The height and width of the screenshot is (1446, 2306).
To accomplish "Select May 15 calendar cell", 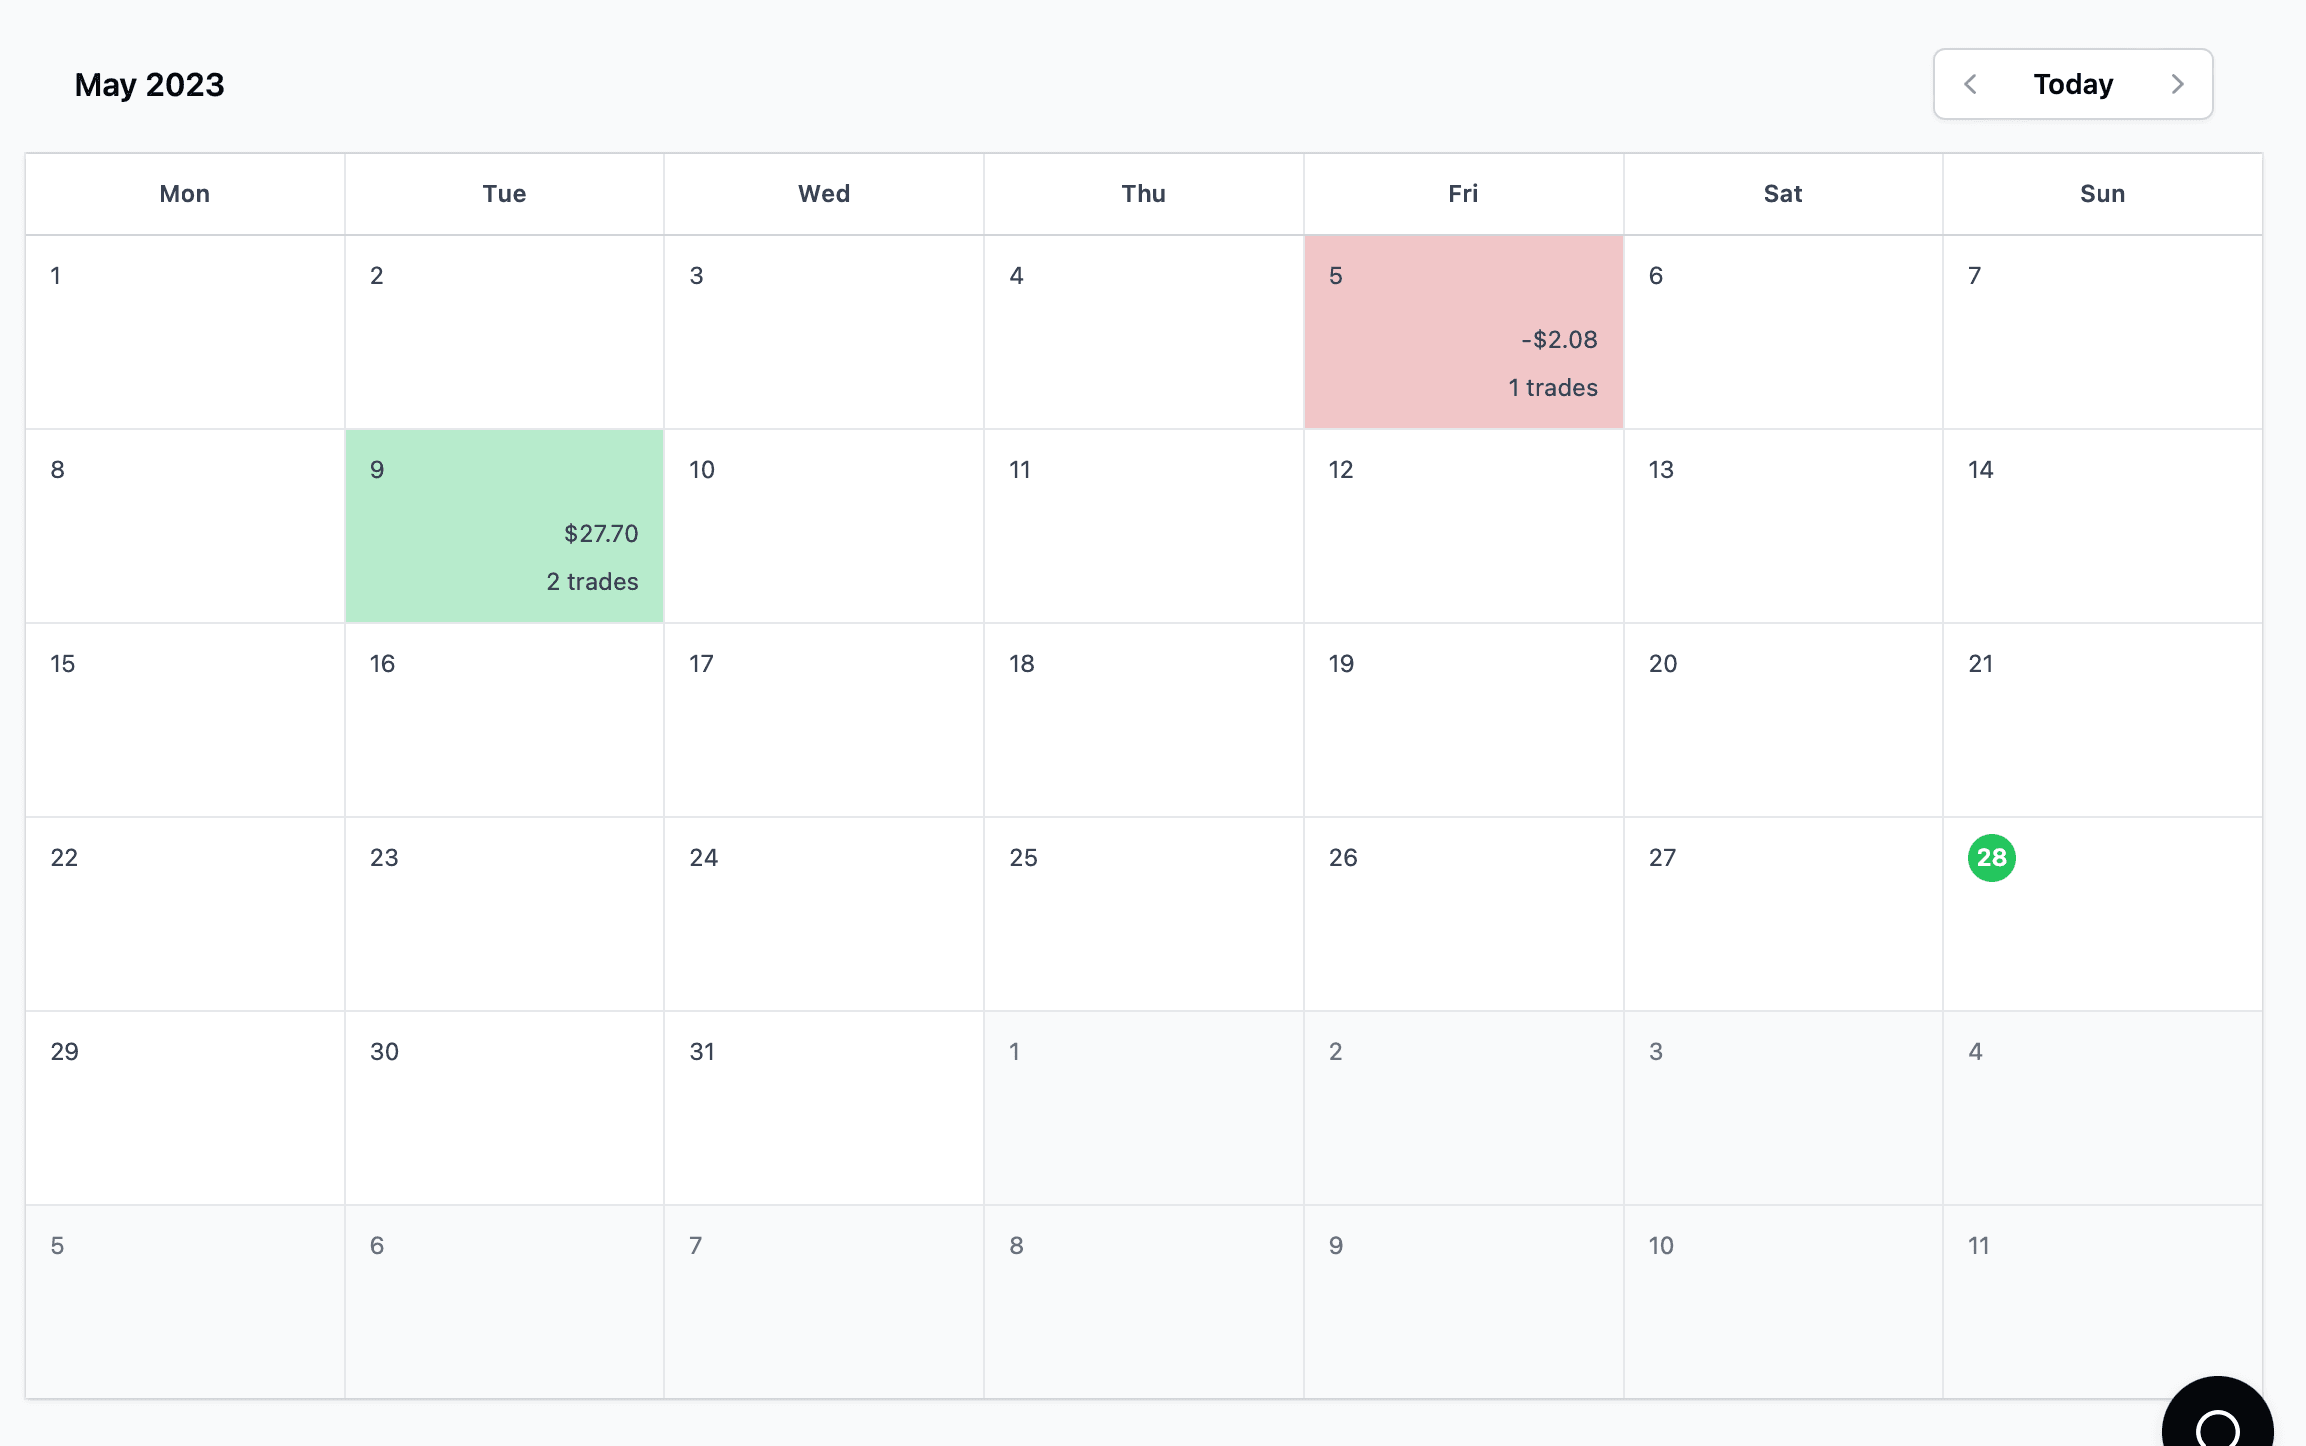I will [185, 720].
